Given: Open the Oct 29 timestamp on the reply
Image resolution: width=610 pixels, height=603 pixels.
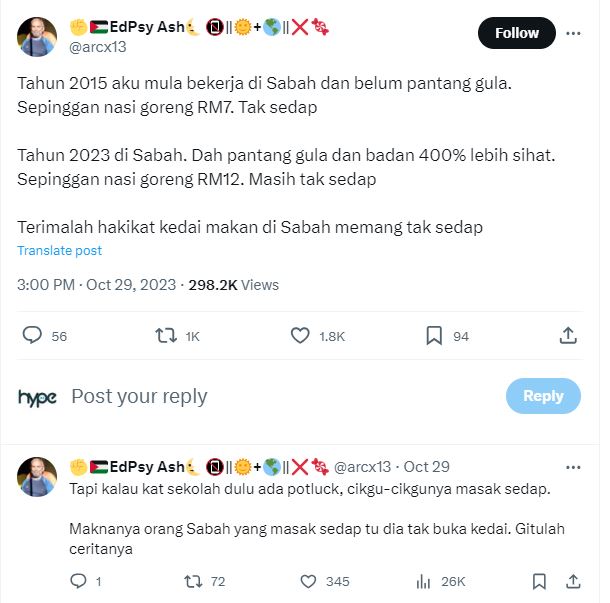Looking at the screenshot, I should [426, 467].
